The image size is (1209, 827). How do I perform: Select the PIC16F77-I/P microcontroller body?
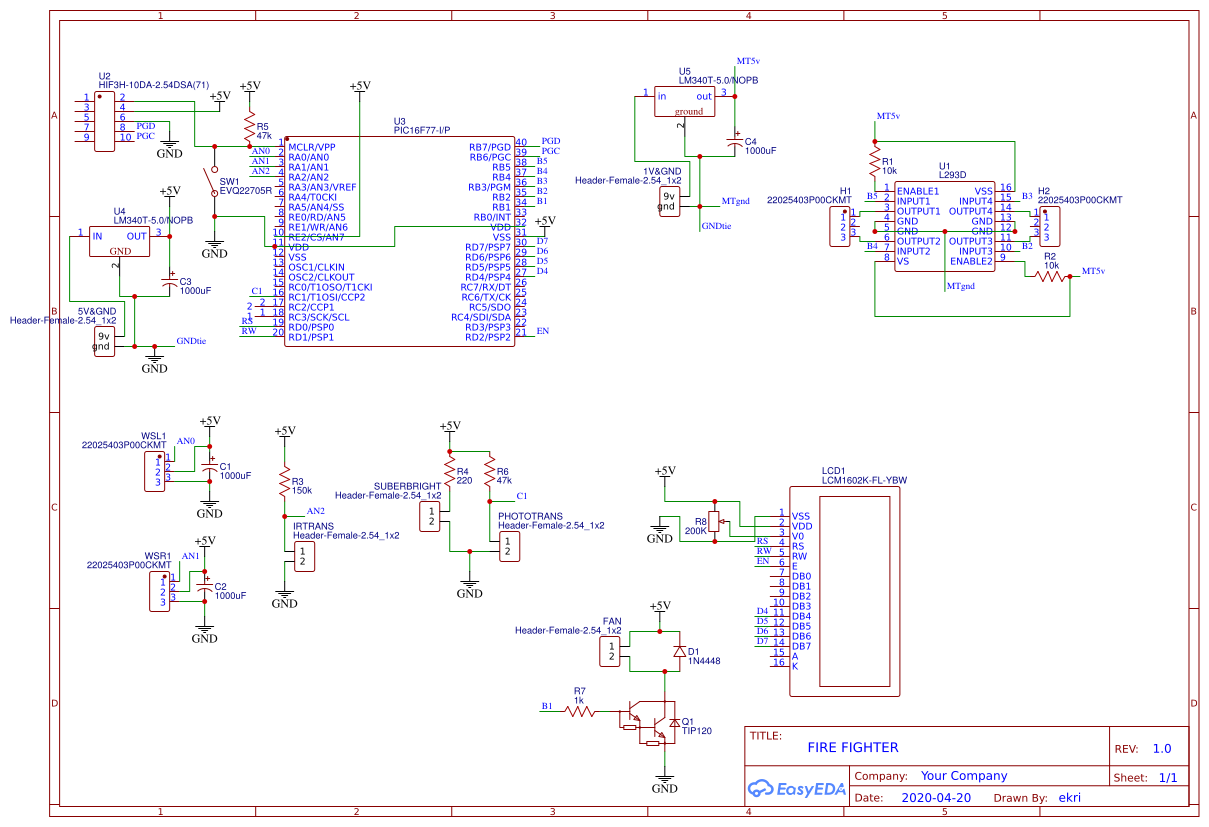[399, 242]
